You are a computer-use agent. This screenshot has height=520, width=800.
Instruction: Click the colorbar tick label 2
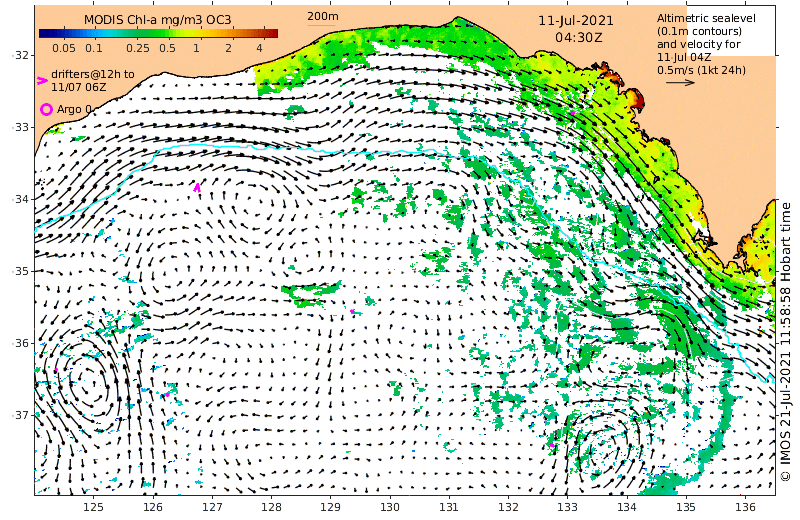[228, 48]
